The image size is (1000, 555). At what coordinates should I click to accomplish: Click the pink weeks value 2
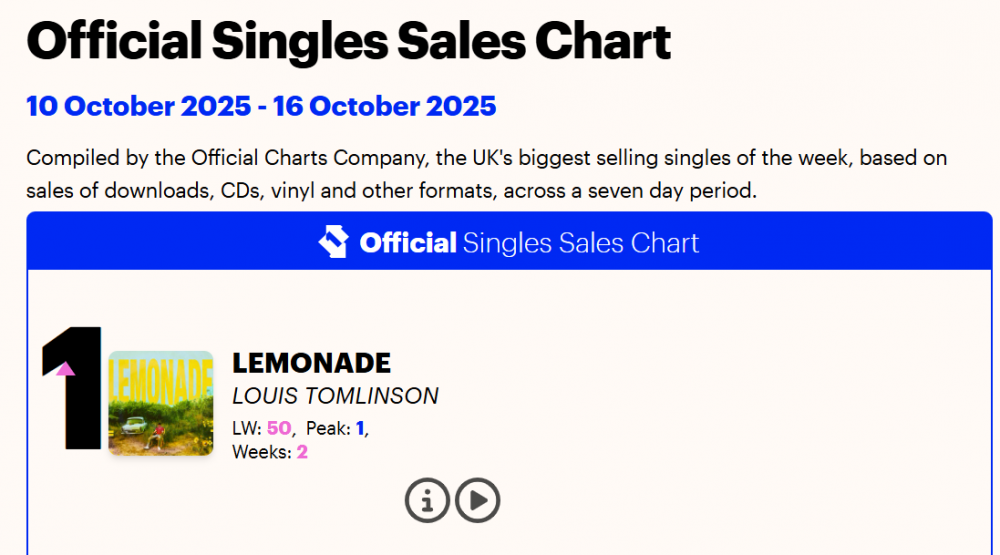point(302,452)
